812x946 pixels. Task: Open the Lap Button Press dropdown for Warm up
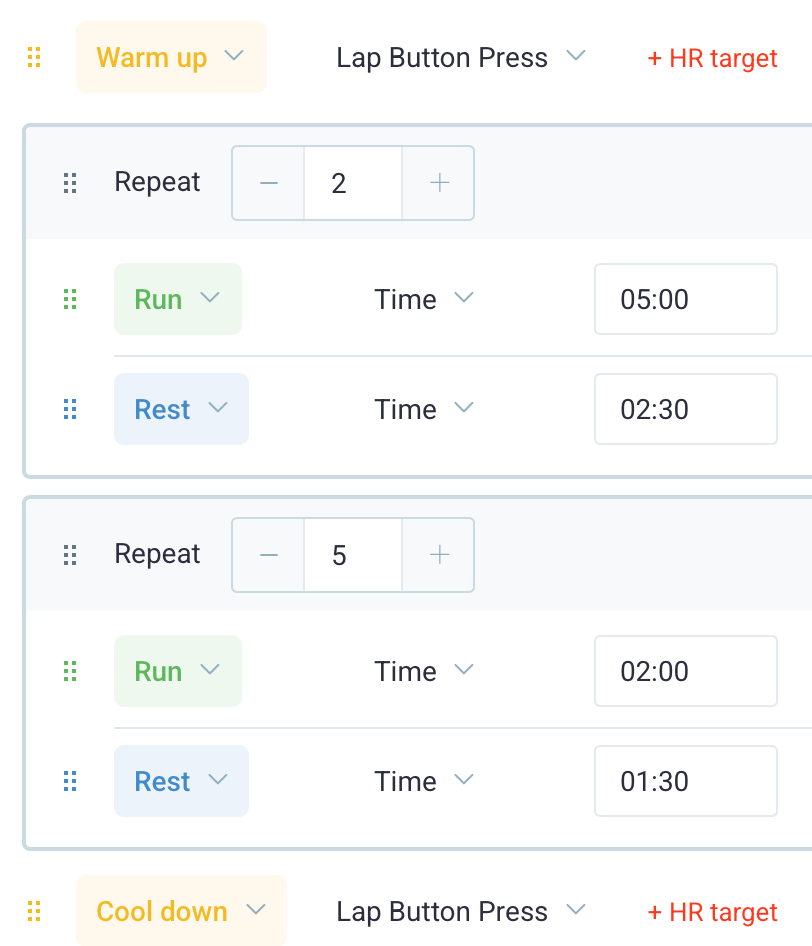(x=460, y=57)
